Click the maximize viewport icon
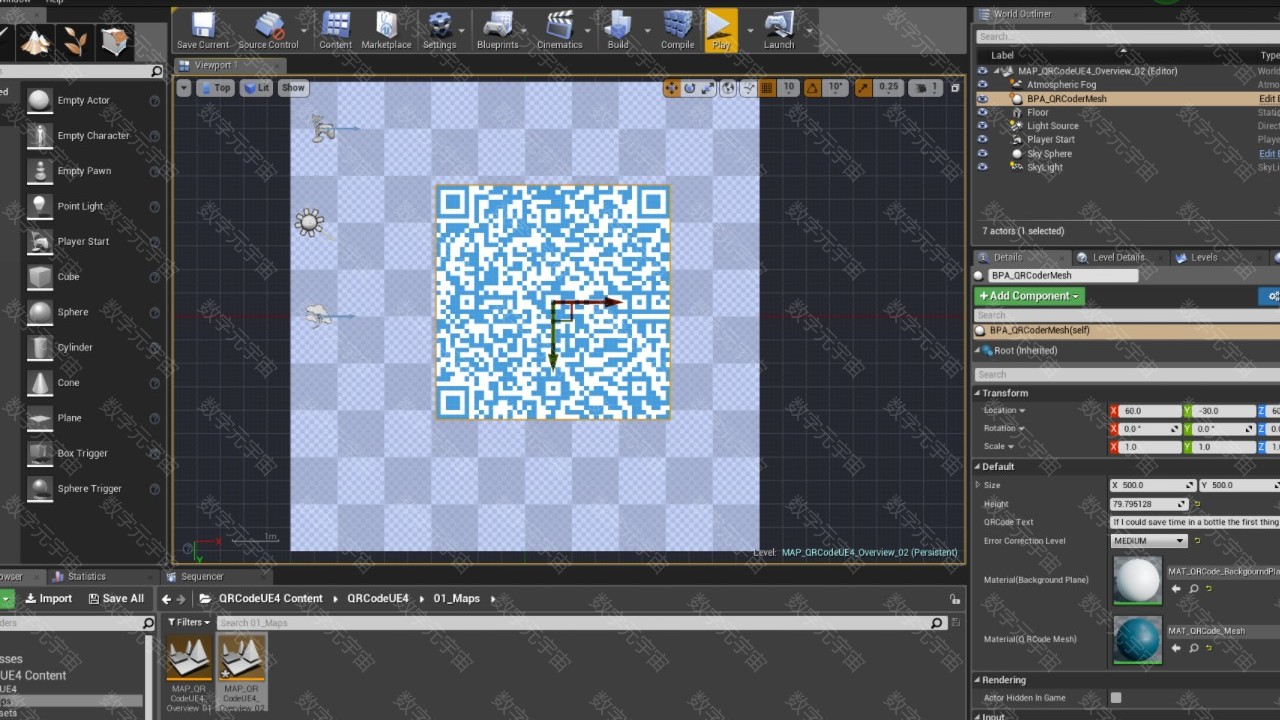 point(955,88)
